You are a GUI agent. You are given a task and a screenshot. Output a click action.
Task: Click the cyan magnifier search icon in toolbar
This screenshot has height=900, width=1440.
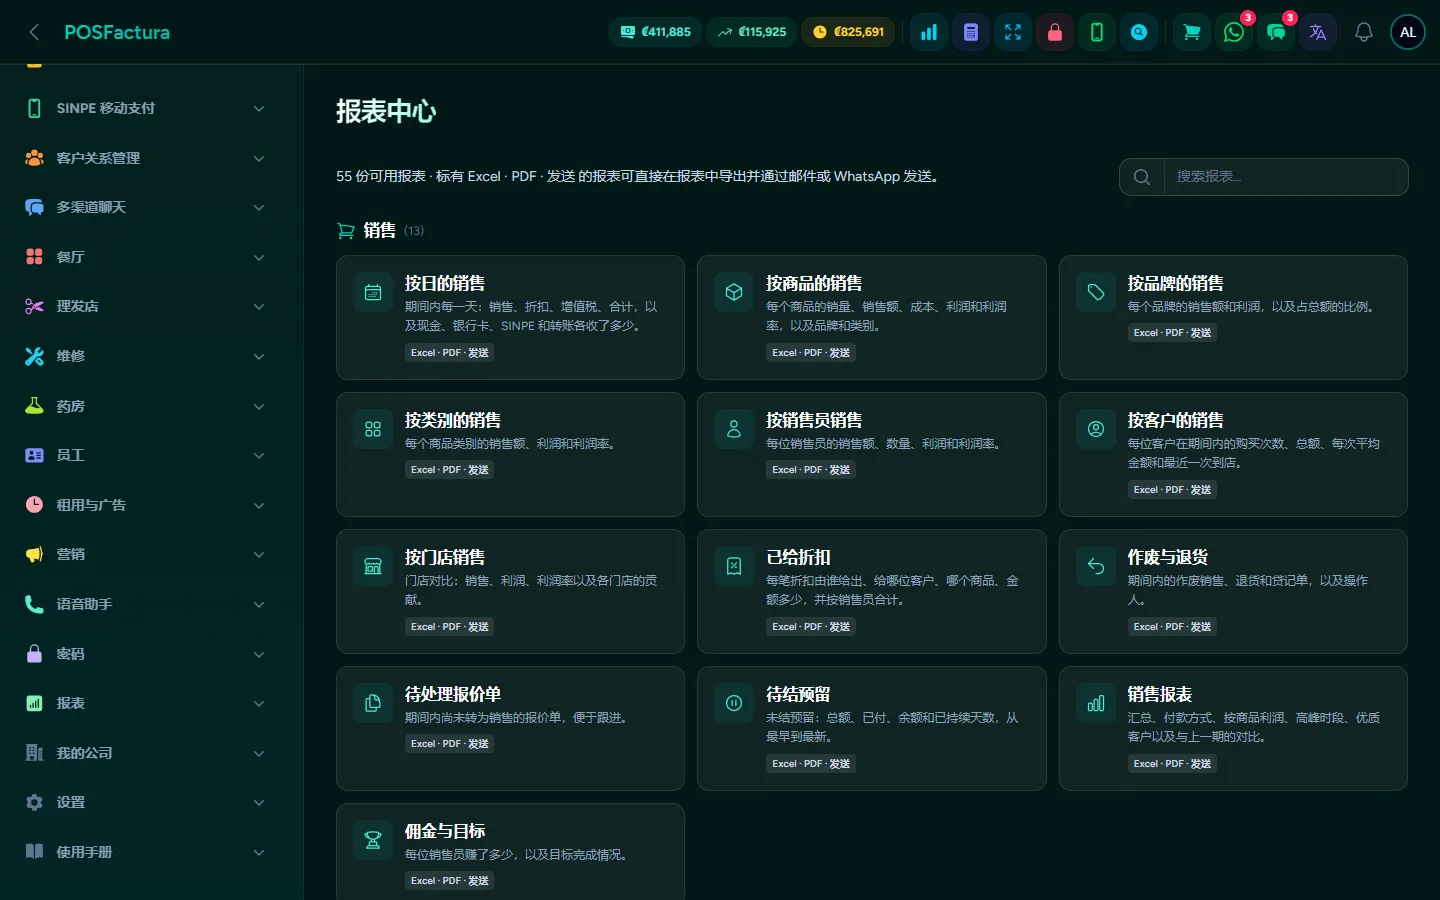click(1139, 32)
